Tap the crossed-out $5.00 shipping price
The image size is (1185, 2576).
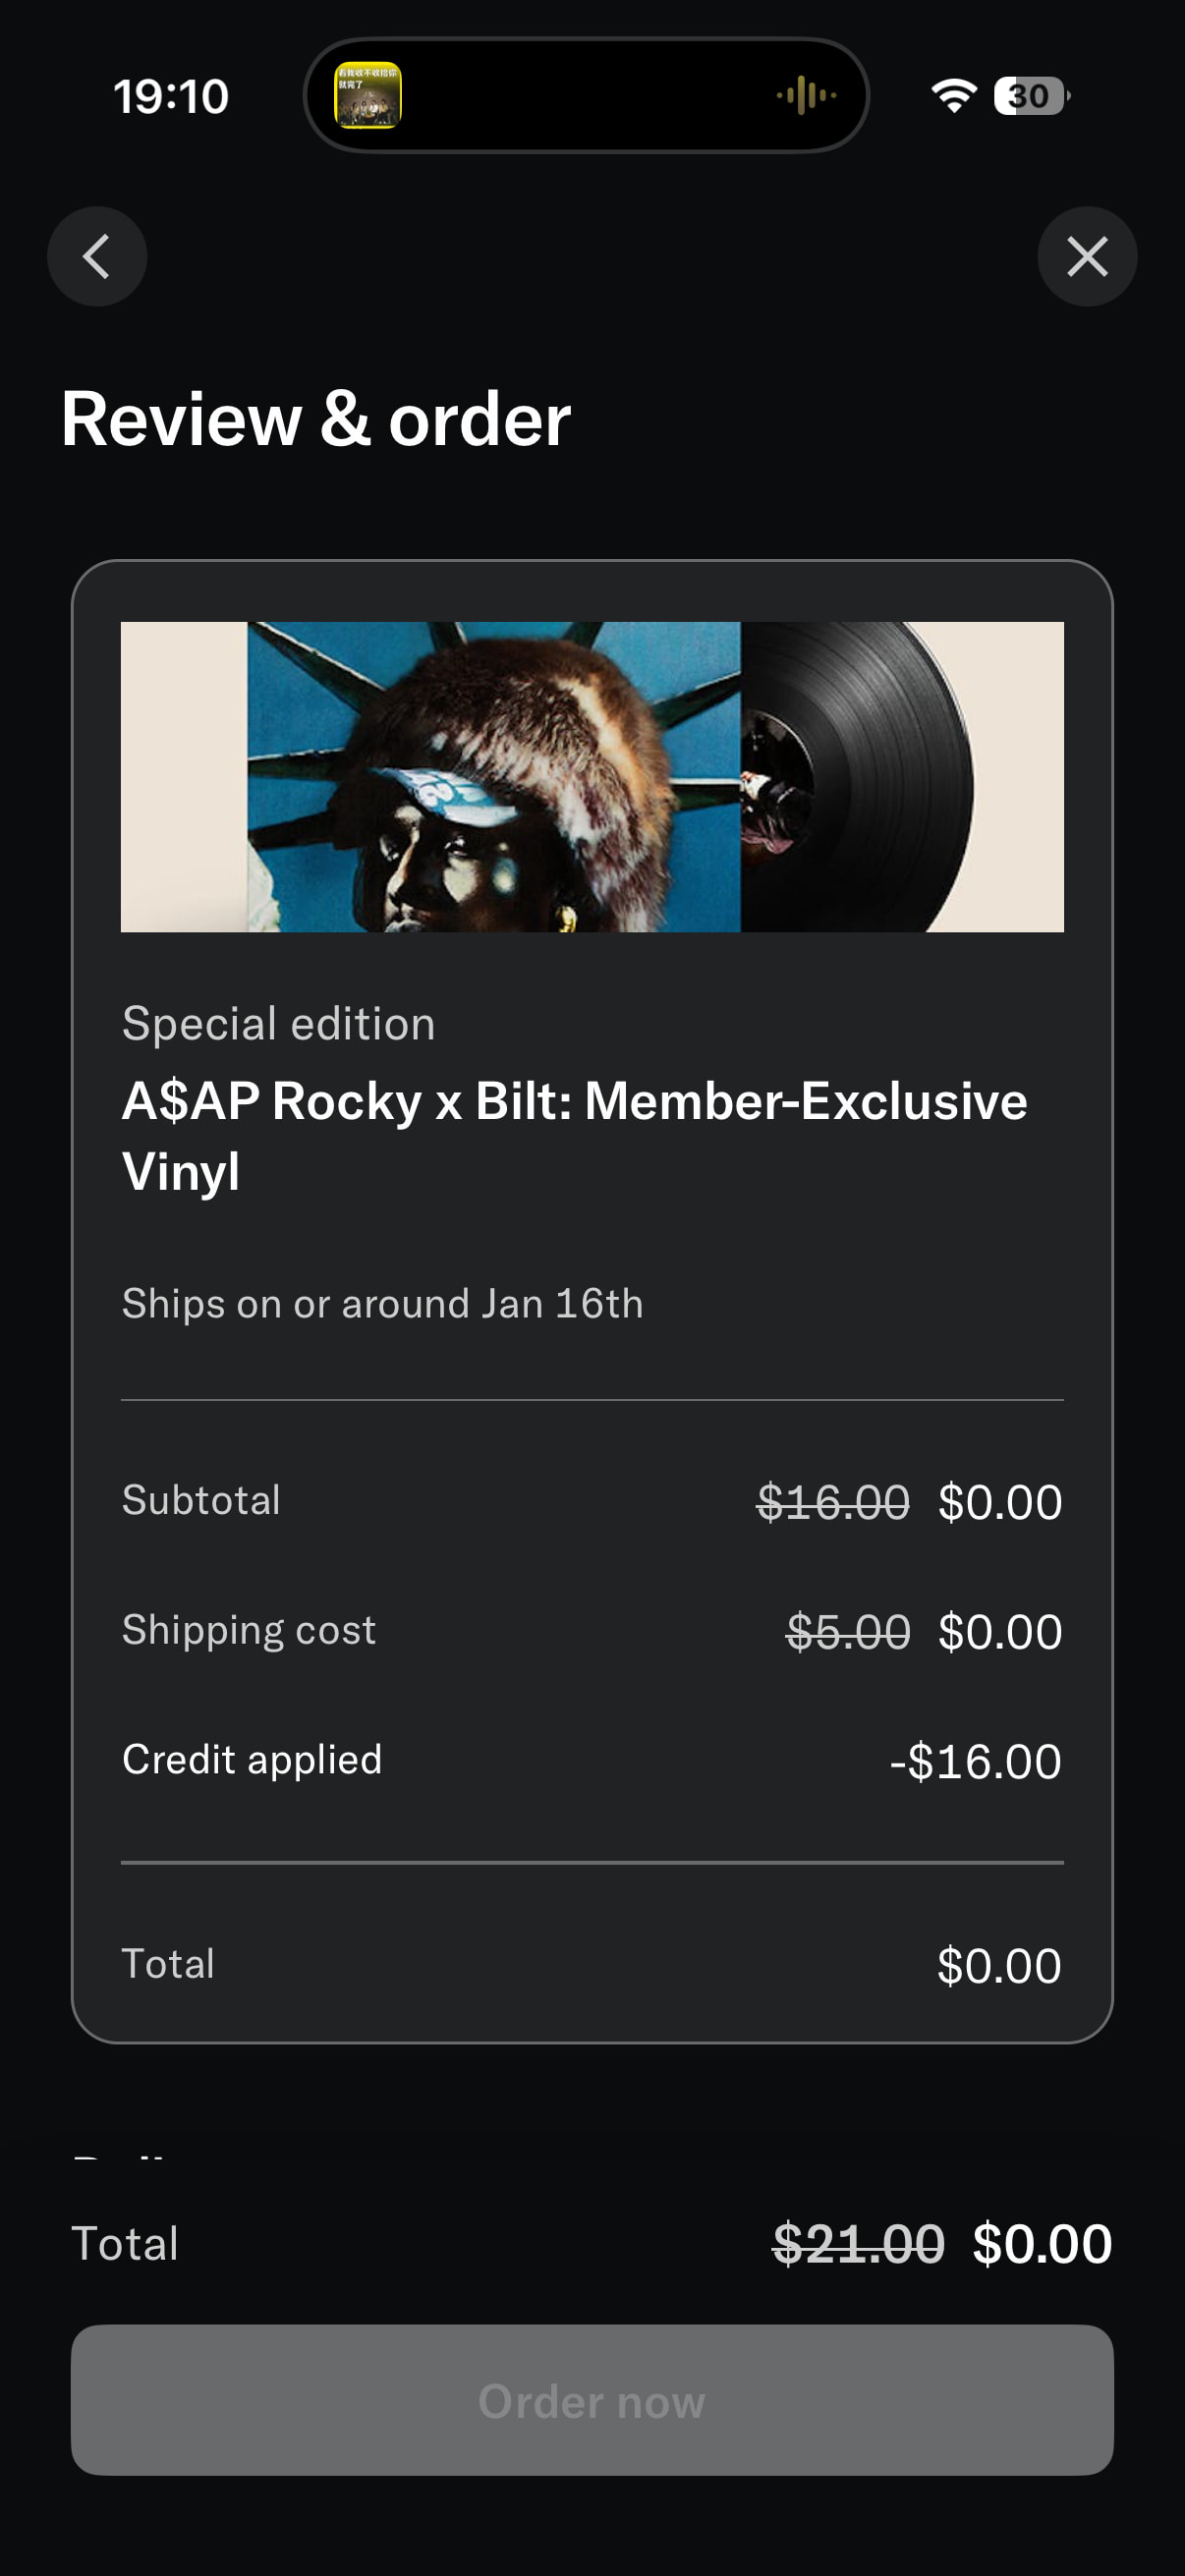(848, 1632)
